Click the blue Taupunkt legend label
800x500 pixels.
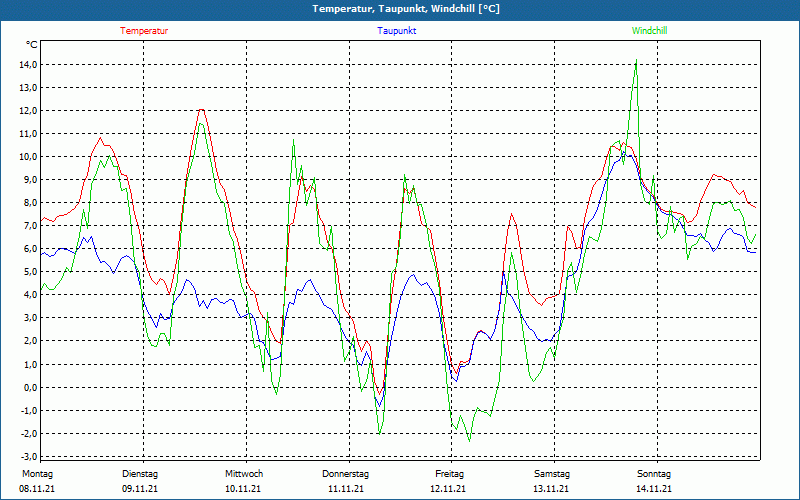pos(396,31)
